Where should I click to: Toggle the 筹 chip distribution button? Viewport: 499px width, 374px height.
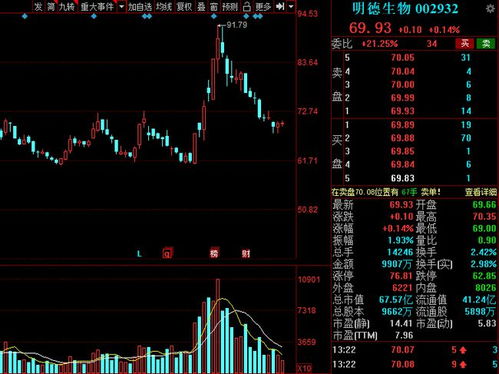point(51,6)
